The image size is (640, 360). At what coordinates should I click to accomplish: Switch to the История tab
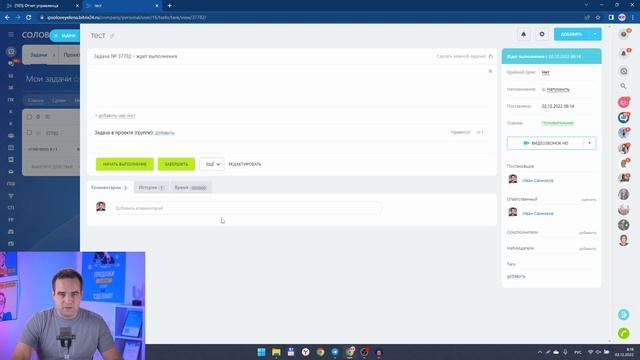151,187
